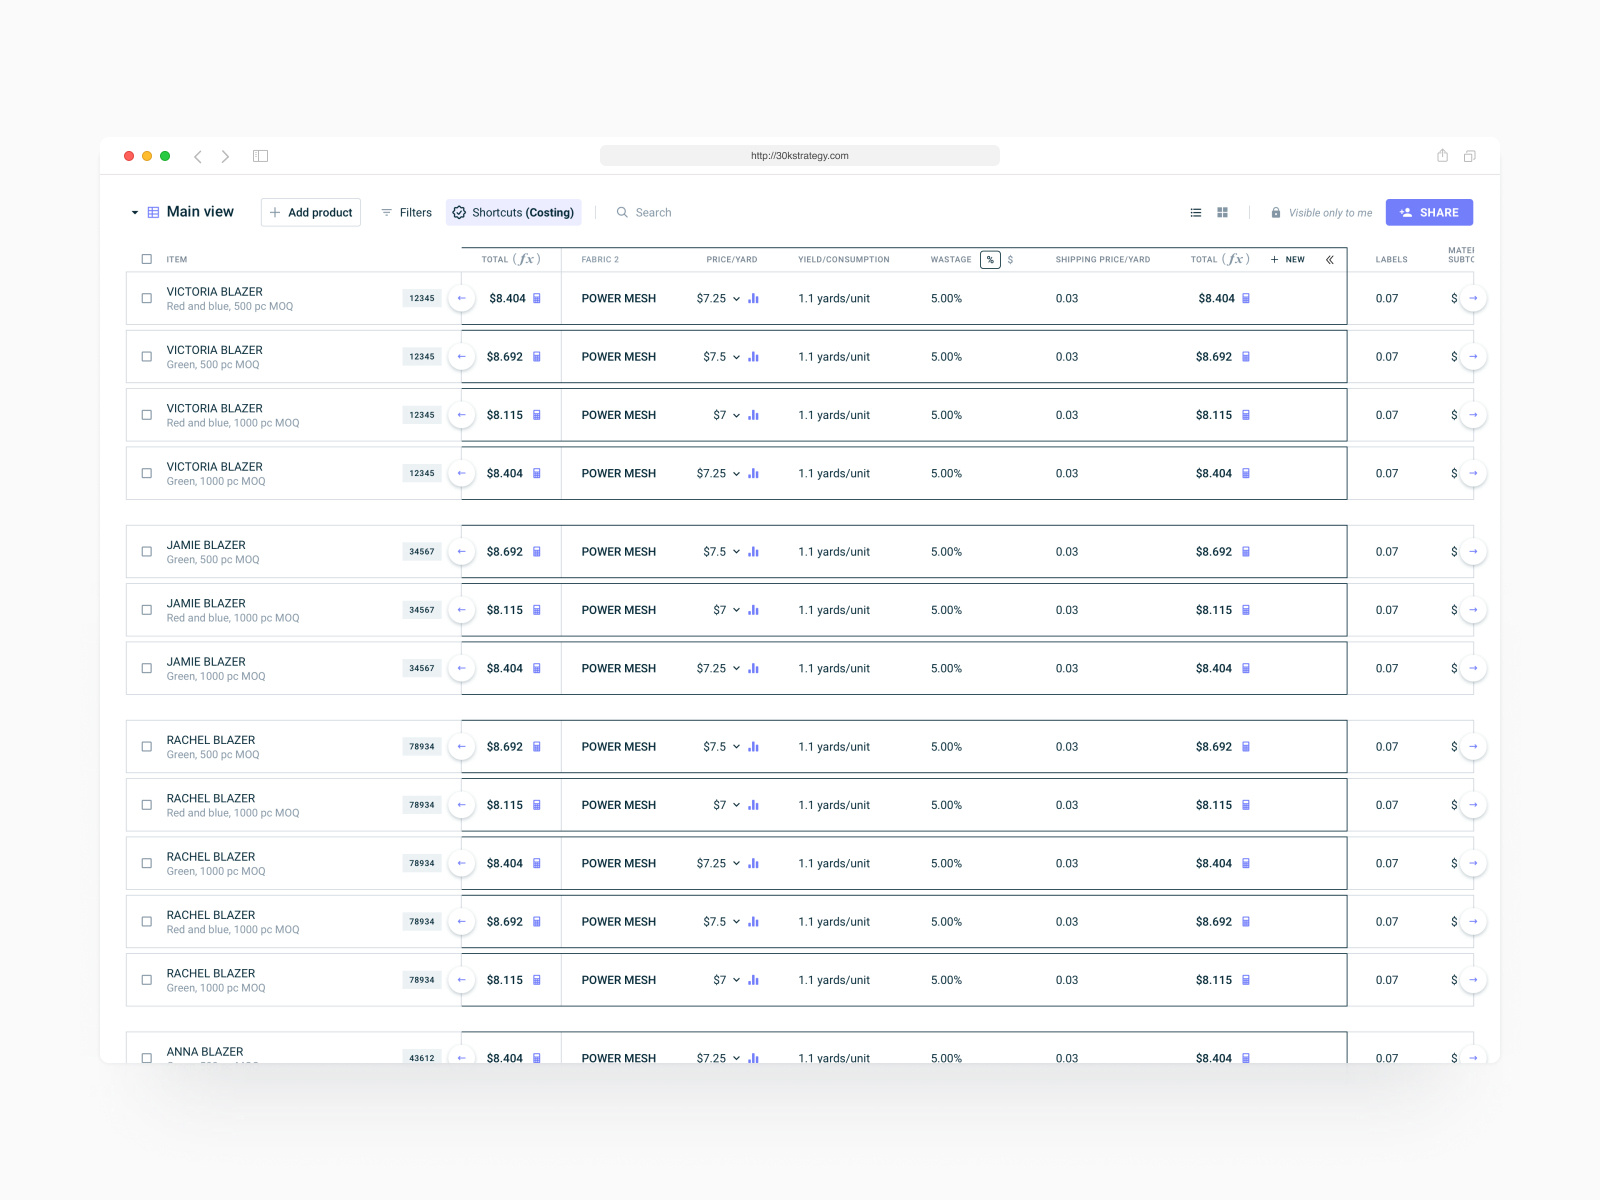Open the calculator icon beside Victoria Blazer total $8.404

pyautogui.click(x=536, y=298)
